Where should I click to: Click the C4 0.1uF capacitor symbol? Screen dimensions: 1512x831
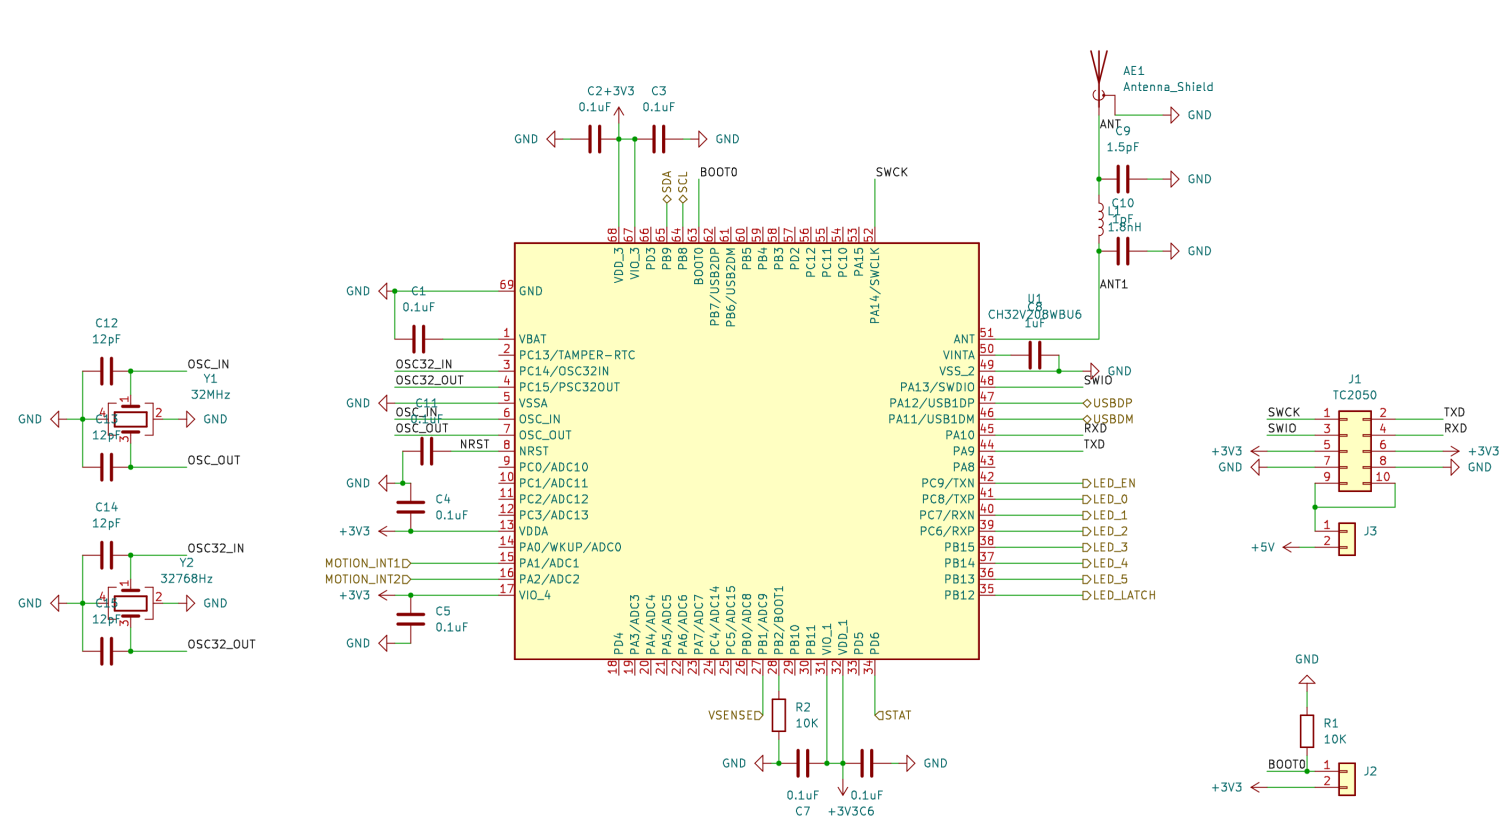(411, 507)
